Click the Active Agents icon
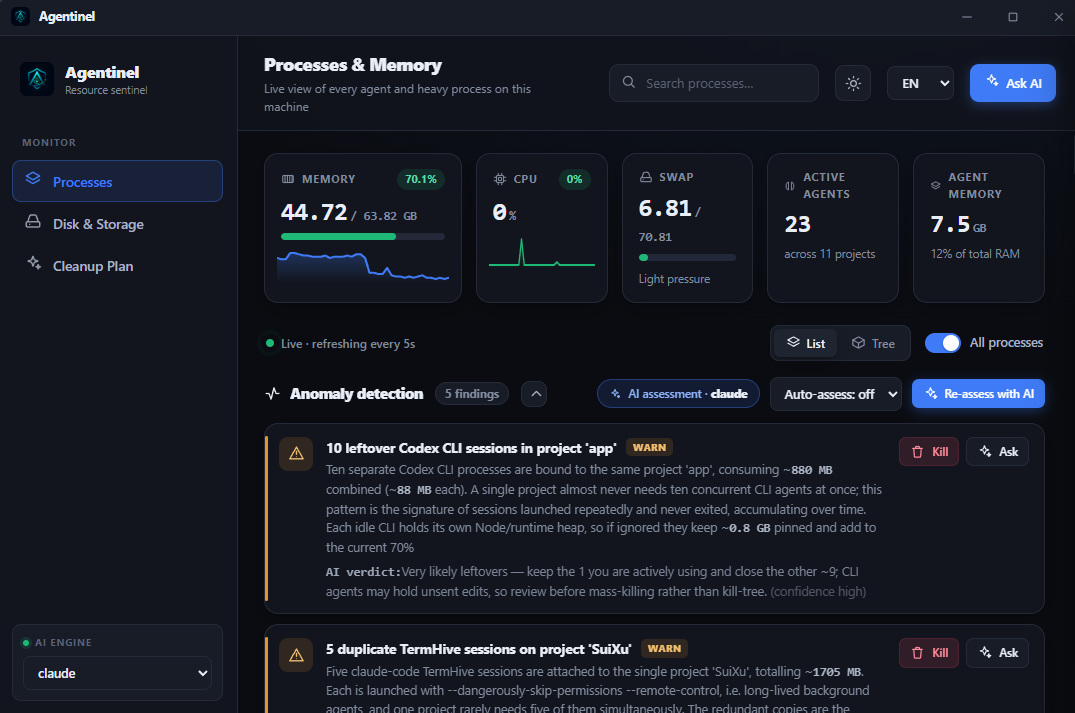Image resolution: width=1075 pixels, height=713 pixels. 790,186
